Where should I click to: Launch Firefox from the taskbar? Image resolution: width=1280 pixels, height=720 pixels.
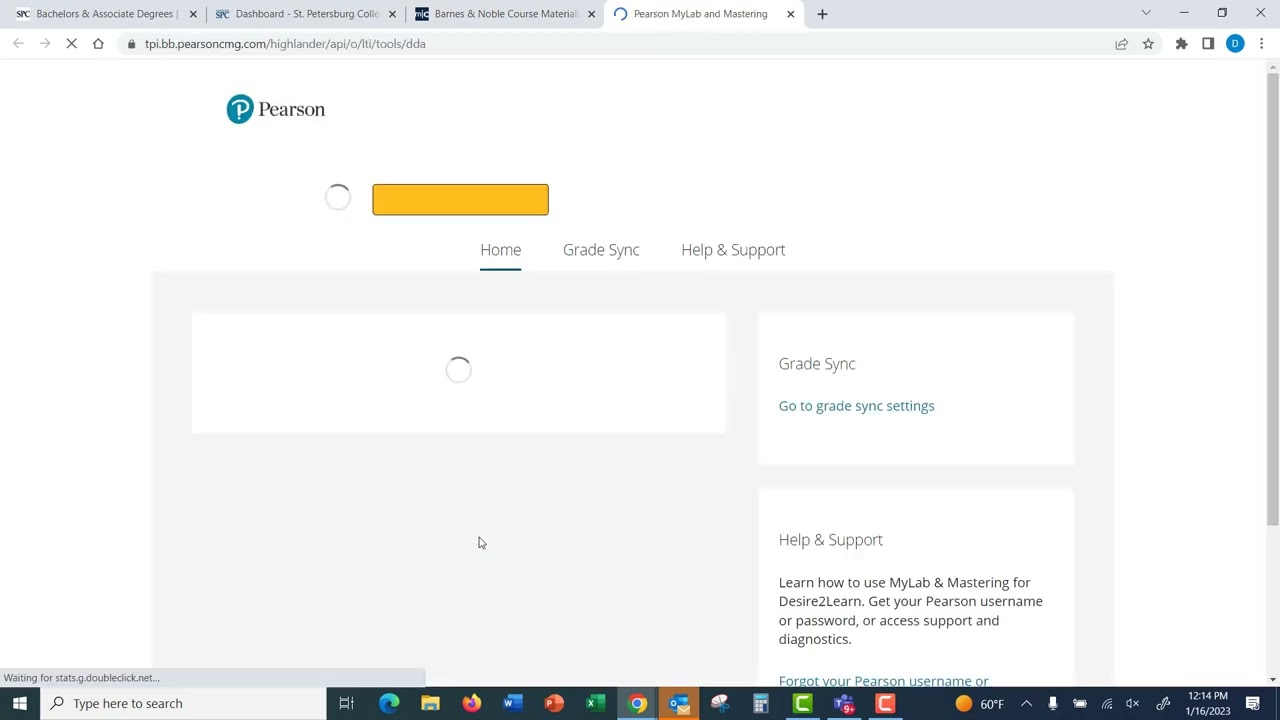pyautogui.click(x=471, y=703)
